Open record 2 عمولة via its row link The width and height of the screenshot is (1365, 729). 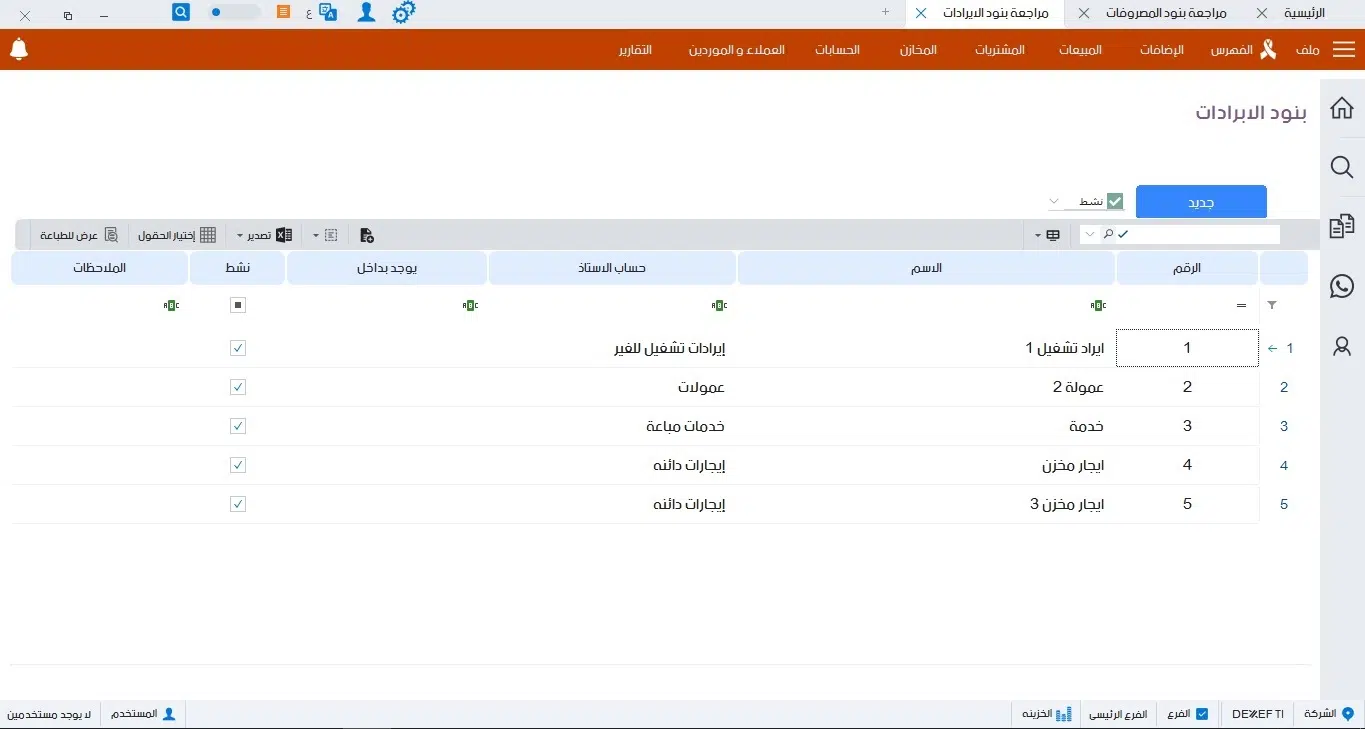tap(1283, 387)
